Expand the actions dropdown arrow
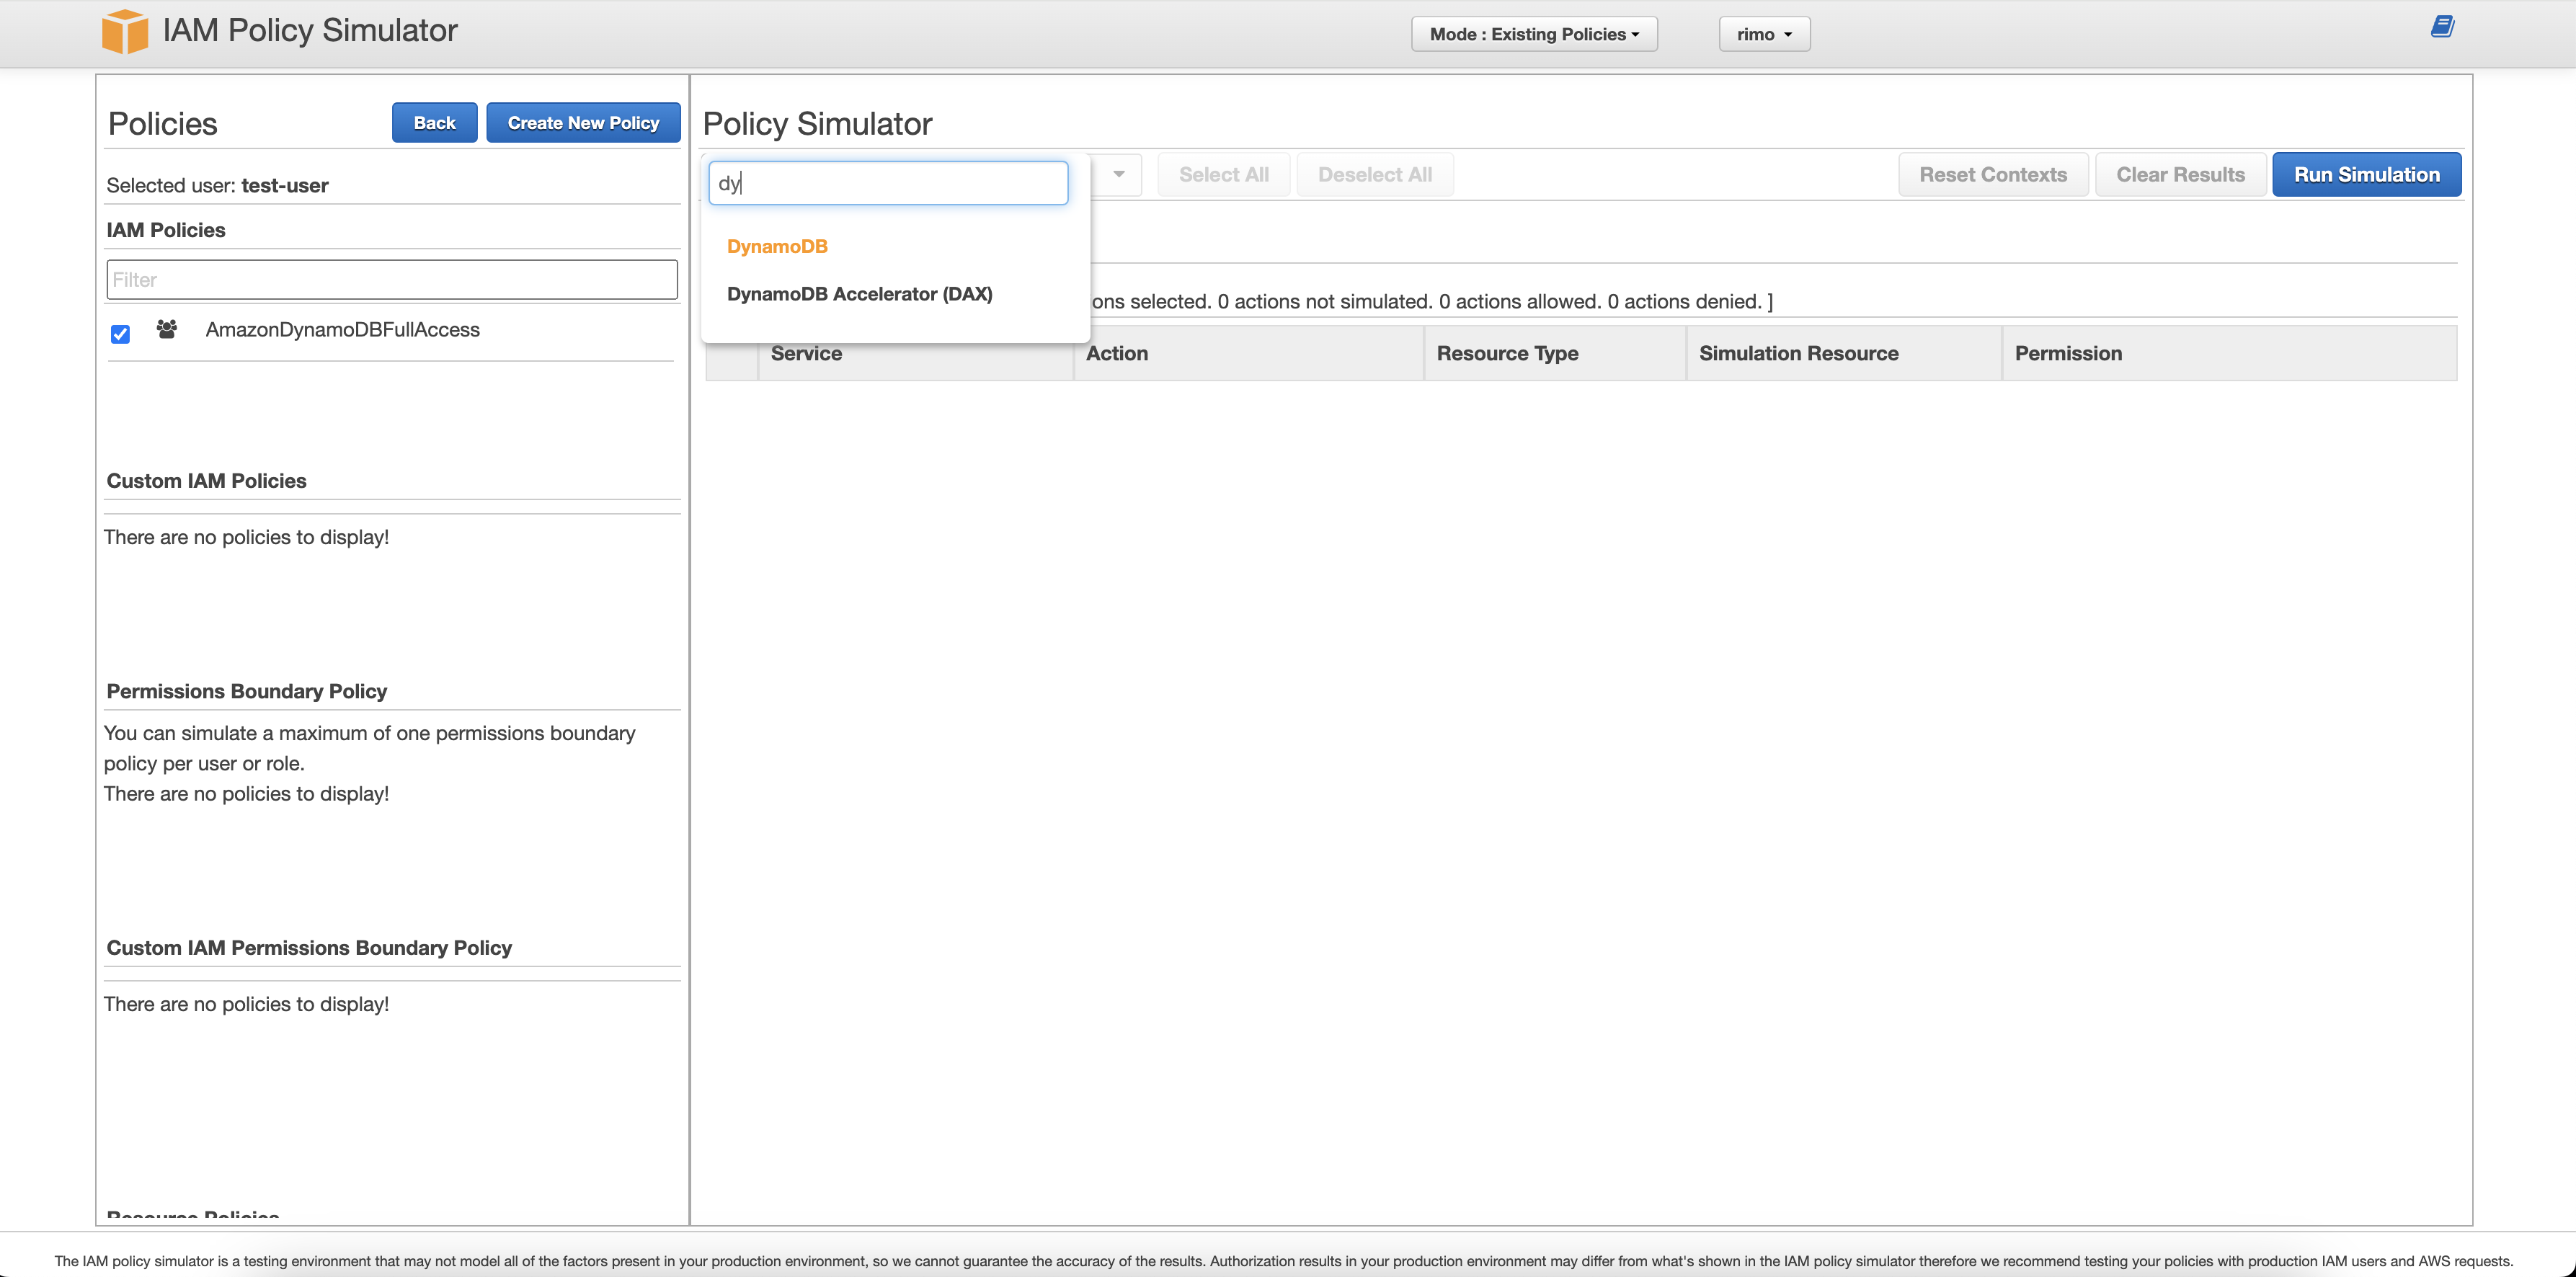Viewport: 2576px width, 1277px height. point(1118,175)
